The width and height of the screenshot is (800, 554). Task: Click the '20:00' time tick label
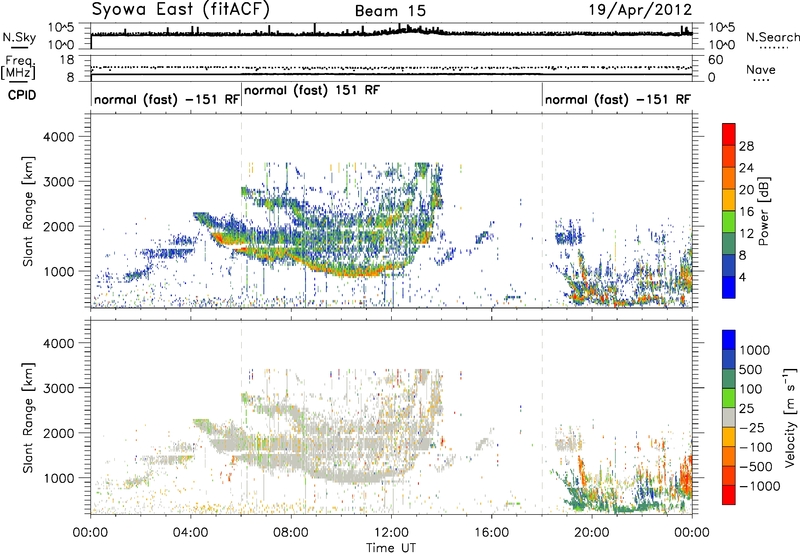click(x=592, y=533)
